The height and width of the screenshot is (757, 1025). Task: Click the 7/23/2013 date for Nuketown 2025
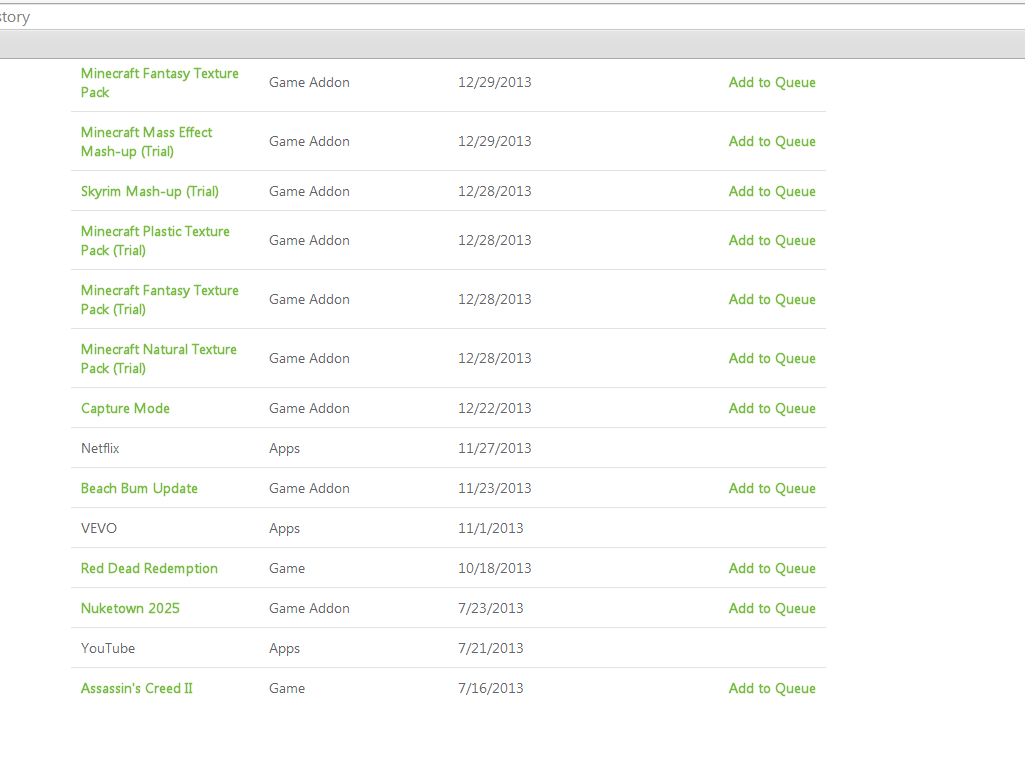point(491,609)
